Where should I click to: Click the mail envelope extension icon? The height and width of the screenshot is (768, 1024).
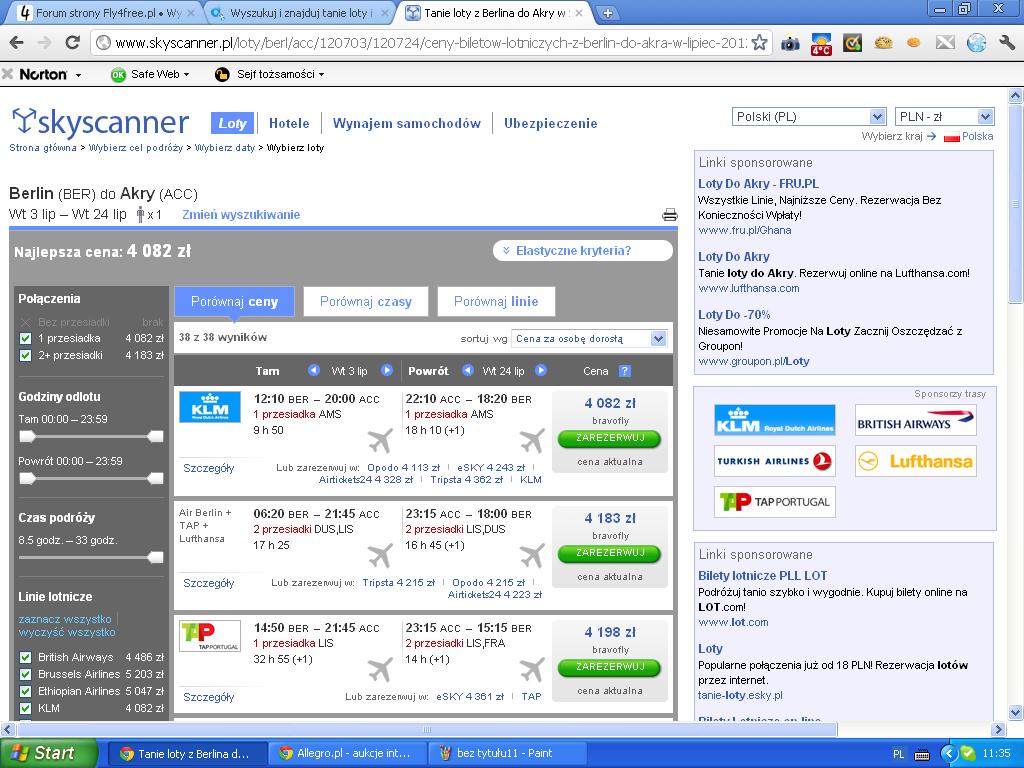click(945, 43)
